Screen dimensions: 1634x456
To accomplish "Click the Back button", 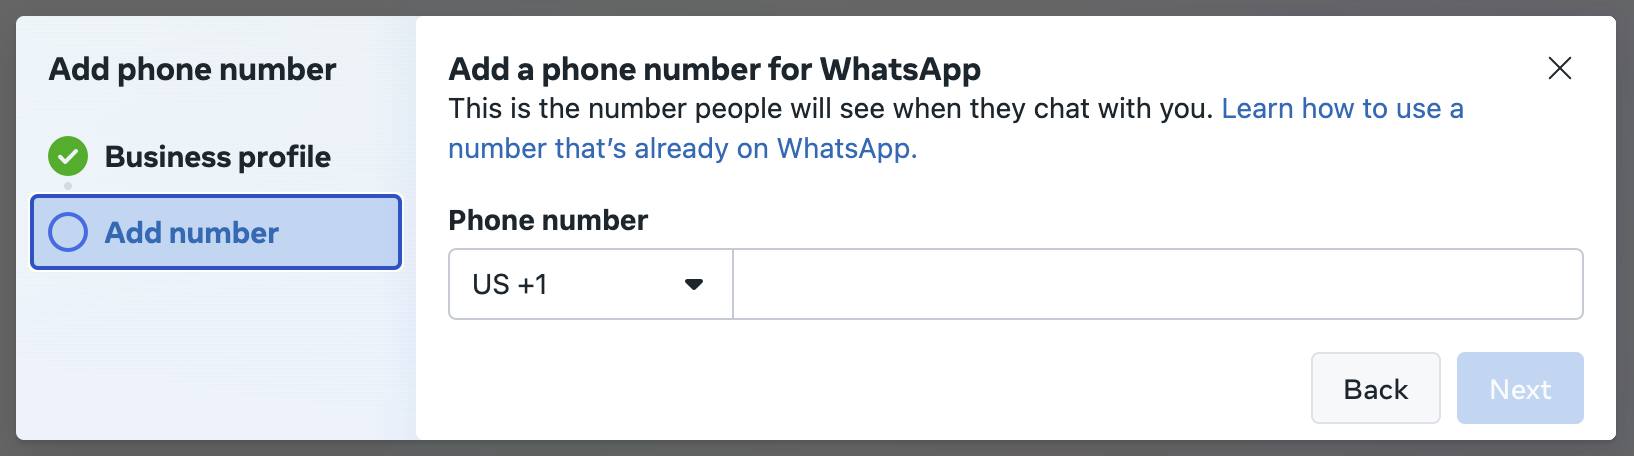I will (x=1375, y=388).
